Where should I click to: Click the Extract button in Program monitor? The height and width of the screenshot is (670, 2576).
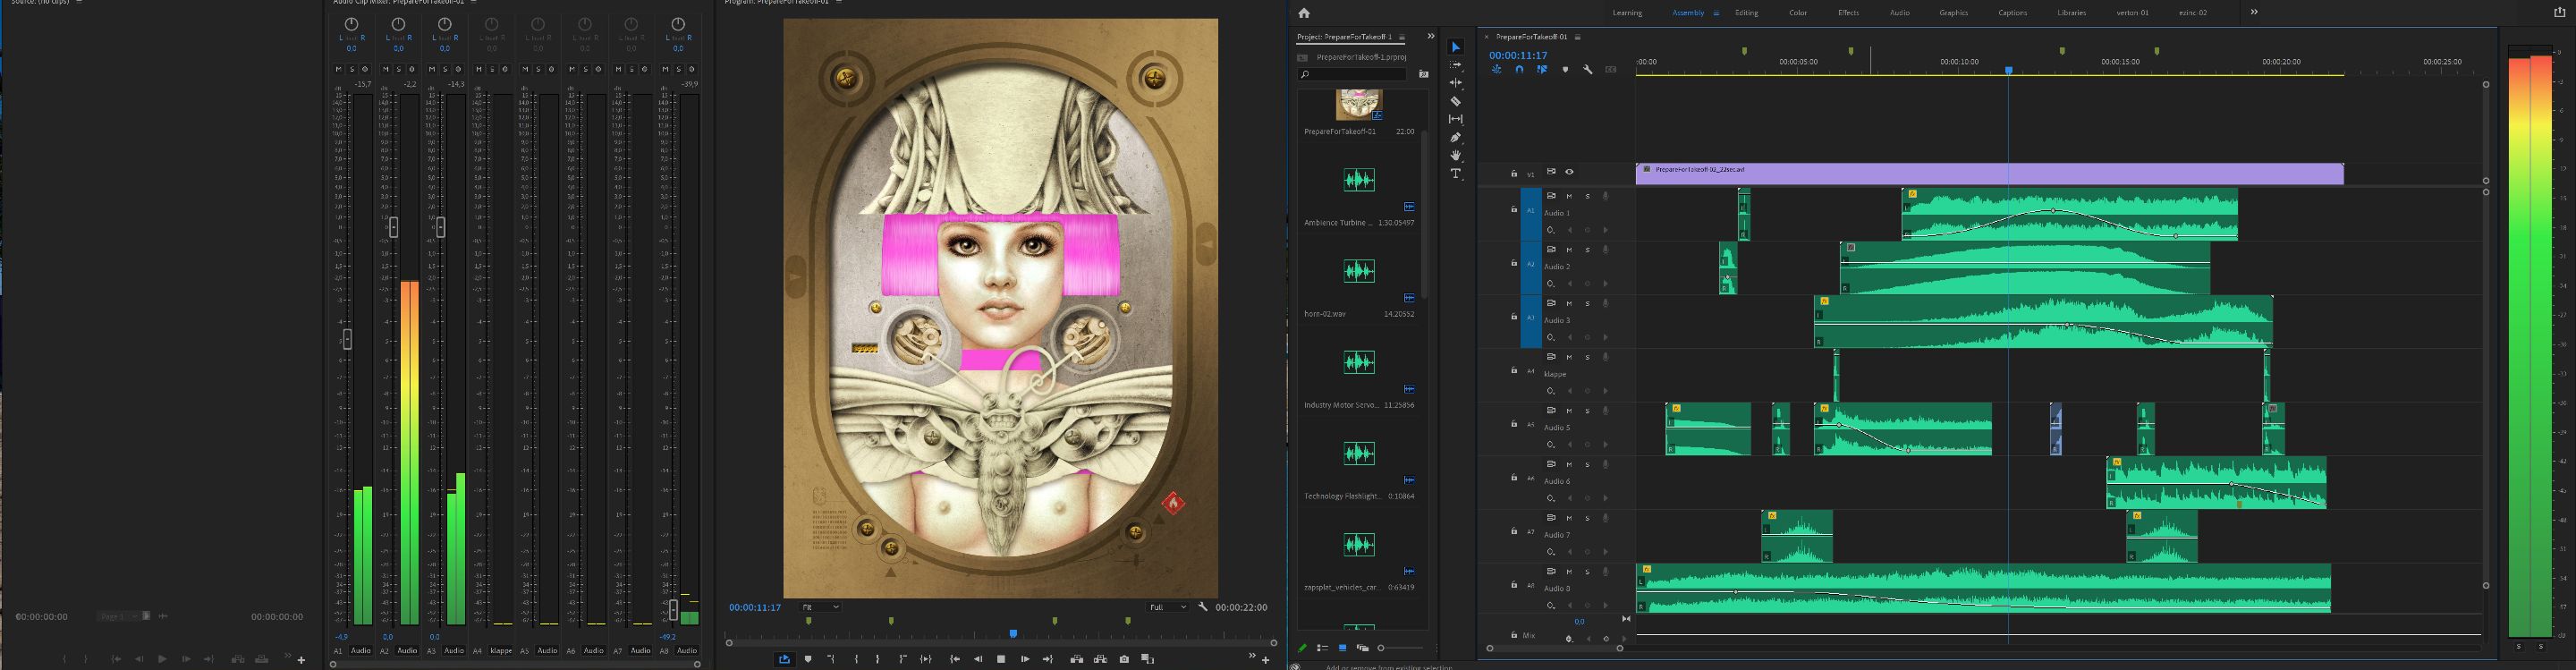pos(1101,659)
